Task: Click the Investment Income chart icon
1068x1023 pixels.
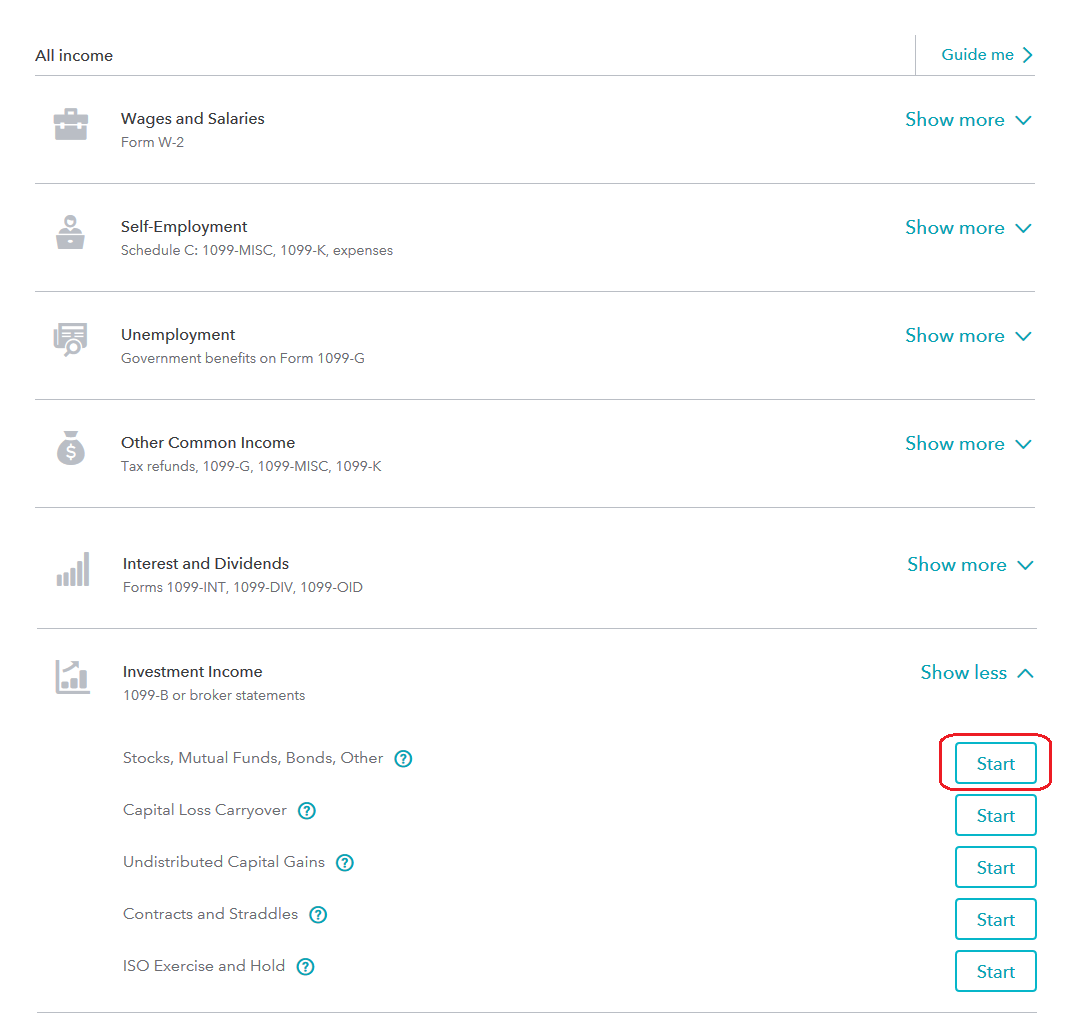Action: point(72,677)
